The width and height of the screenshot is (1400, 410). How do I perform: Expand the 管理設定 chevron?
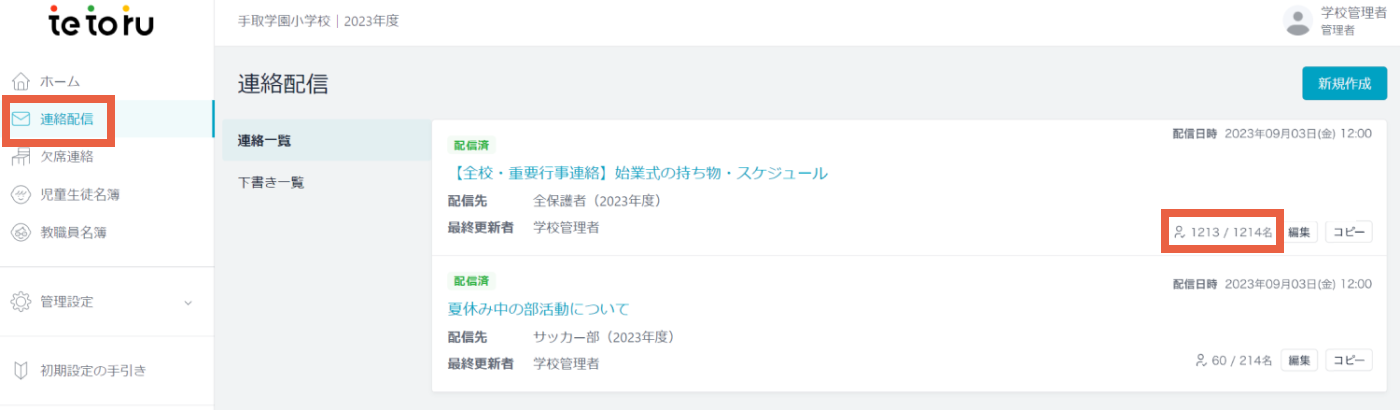point(188,302)
